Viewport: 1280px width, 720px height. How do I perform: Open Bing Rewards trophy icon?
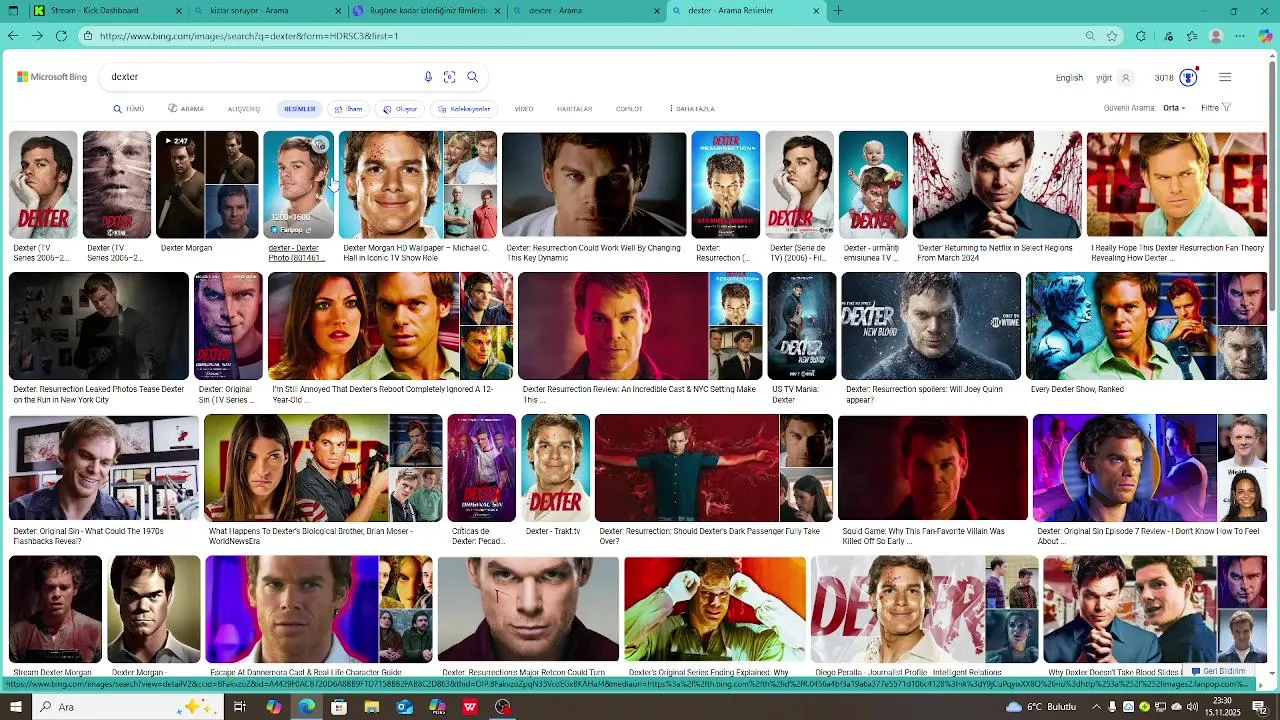pyautogui.click(x=1188, y=77)
